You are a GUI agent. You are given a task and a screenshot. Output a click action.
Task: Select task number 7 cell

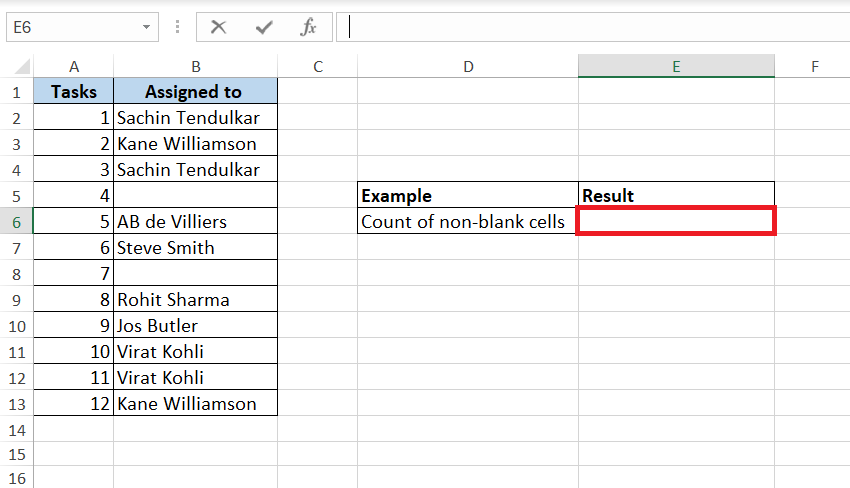[74, 273]
